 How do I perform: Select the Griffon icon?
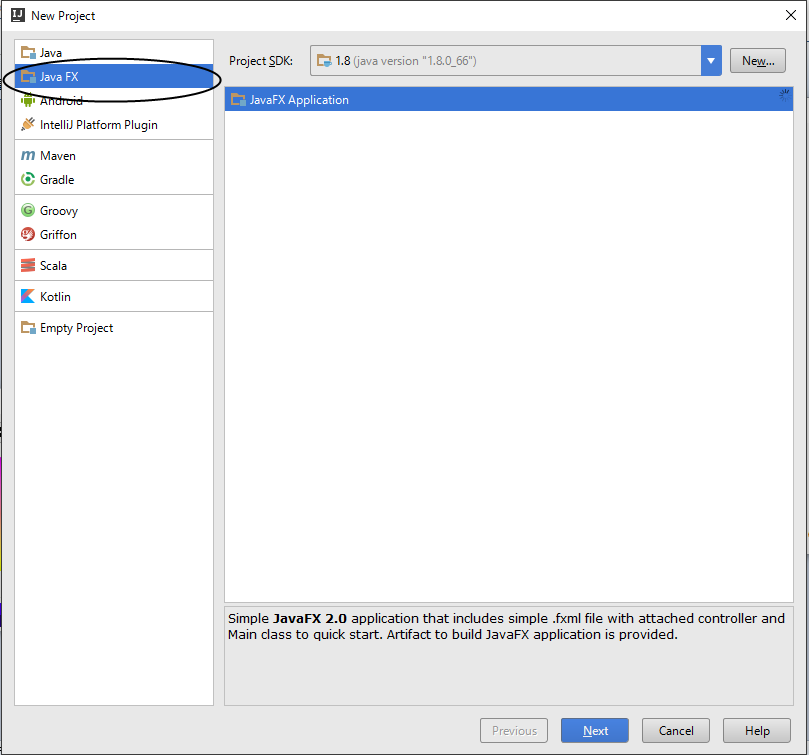coord(28,234)
